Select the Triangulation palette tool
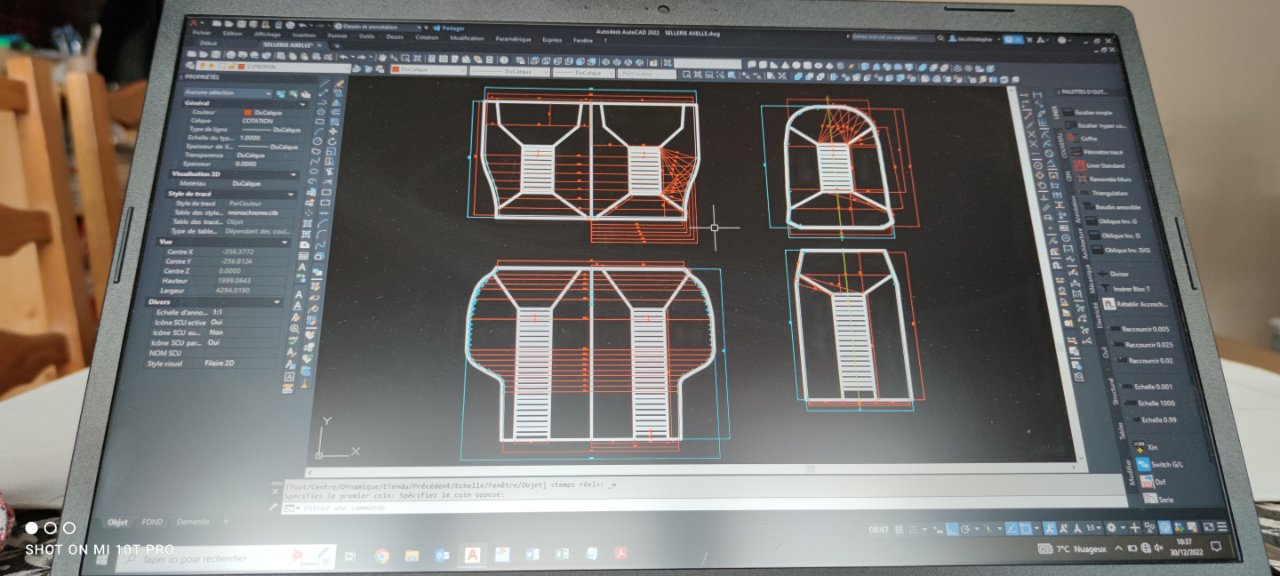This screenshot has height=576, width=1280. tap(1110, 193)
